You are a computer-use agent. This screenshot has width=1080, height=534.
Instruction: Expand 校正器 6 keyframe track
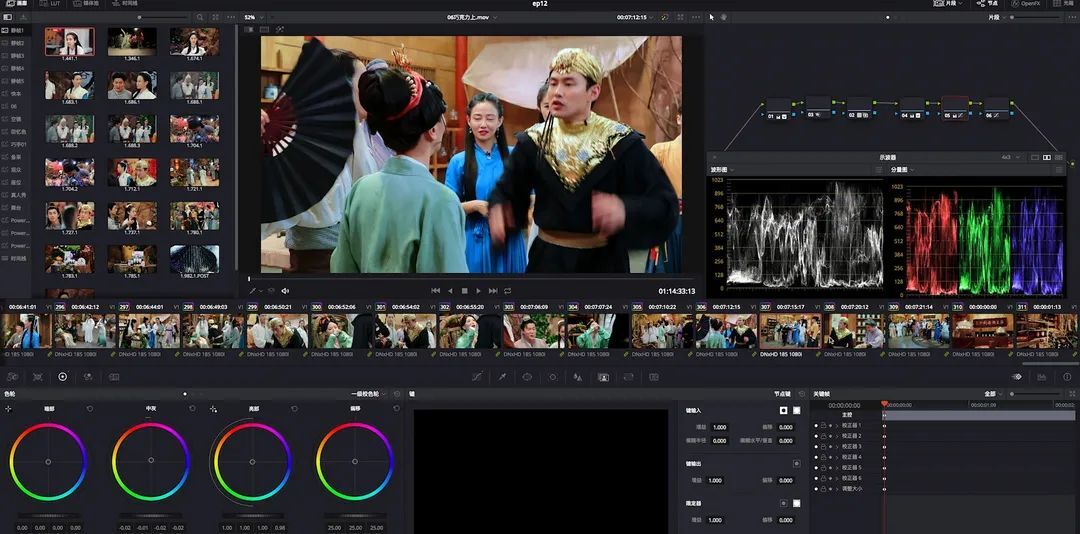point(837,478)
